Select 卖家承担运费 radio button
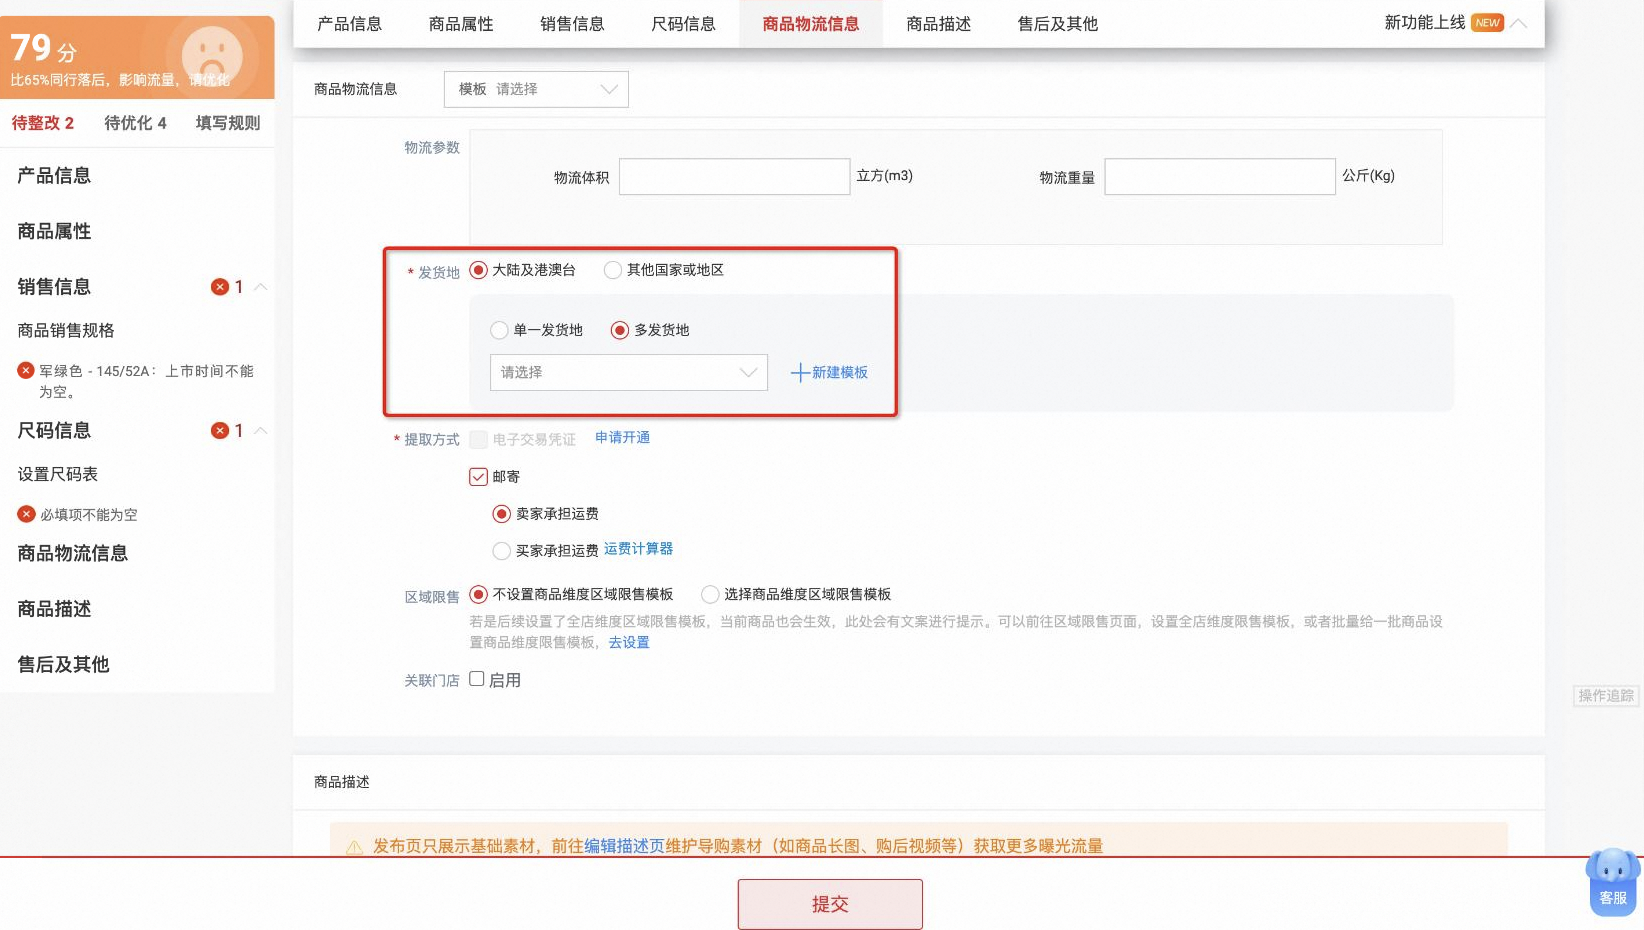This screenshot has height=930, width=1644. pyautogui.click(x=502, y=514)
